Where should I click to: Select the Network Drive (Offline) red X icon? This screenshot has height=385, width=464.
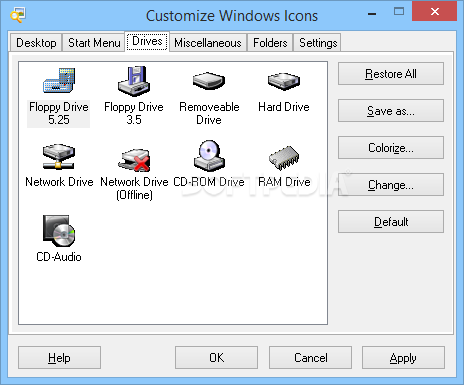click(134, 159)
